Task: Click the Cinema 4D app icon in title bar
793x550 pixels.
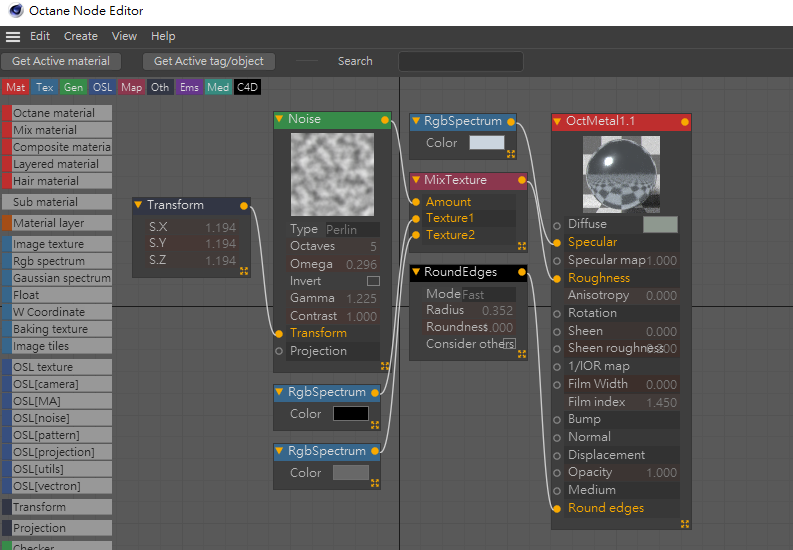Action: click(16, 10)
